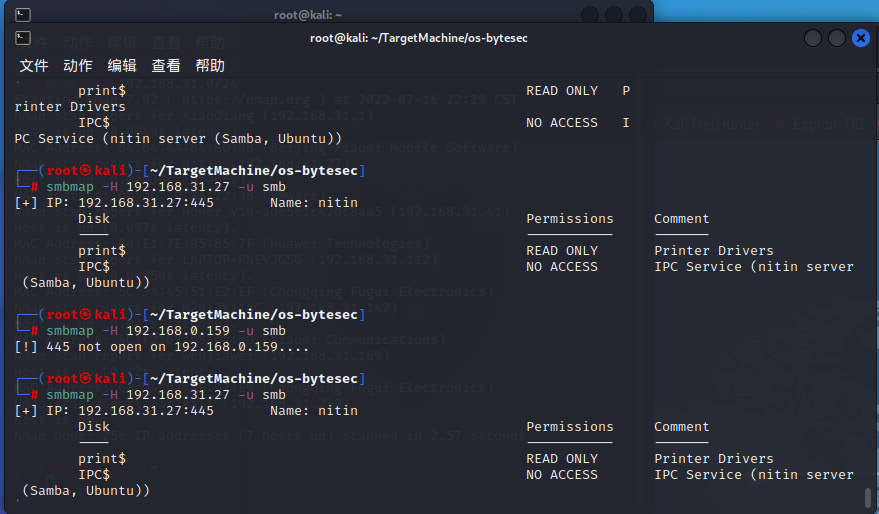The height and width of the screenshot is (514, 879).
Task: Click the last Comment column header
Action: click(x=682, y=427)
